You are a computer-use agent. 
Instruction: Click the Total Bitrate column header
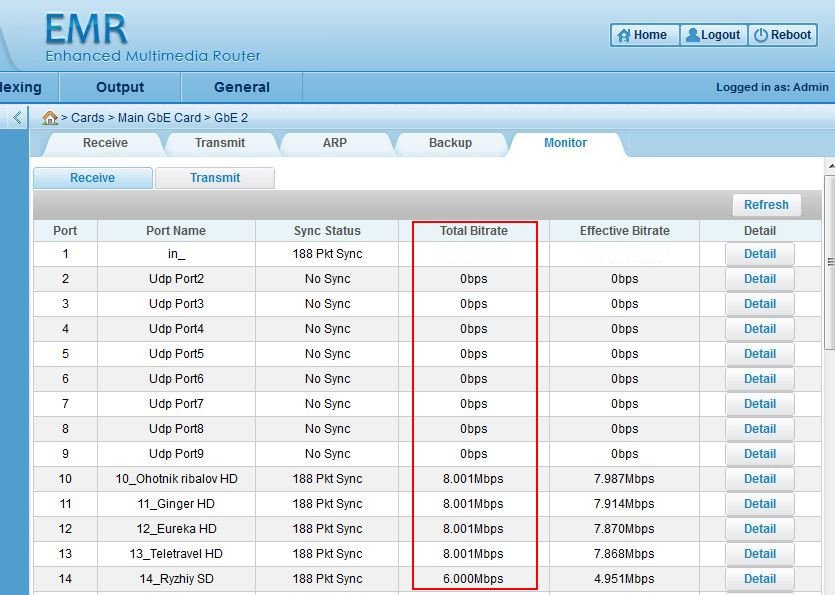[474, 231]
